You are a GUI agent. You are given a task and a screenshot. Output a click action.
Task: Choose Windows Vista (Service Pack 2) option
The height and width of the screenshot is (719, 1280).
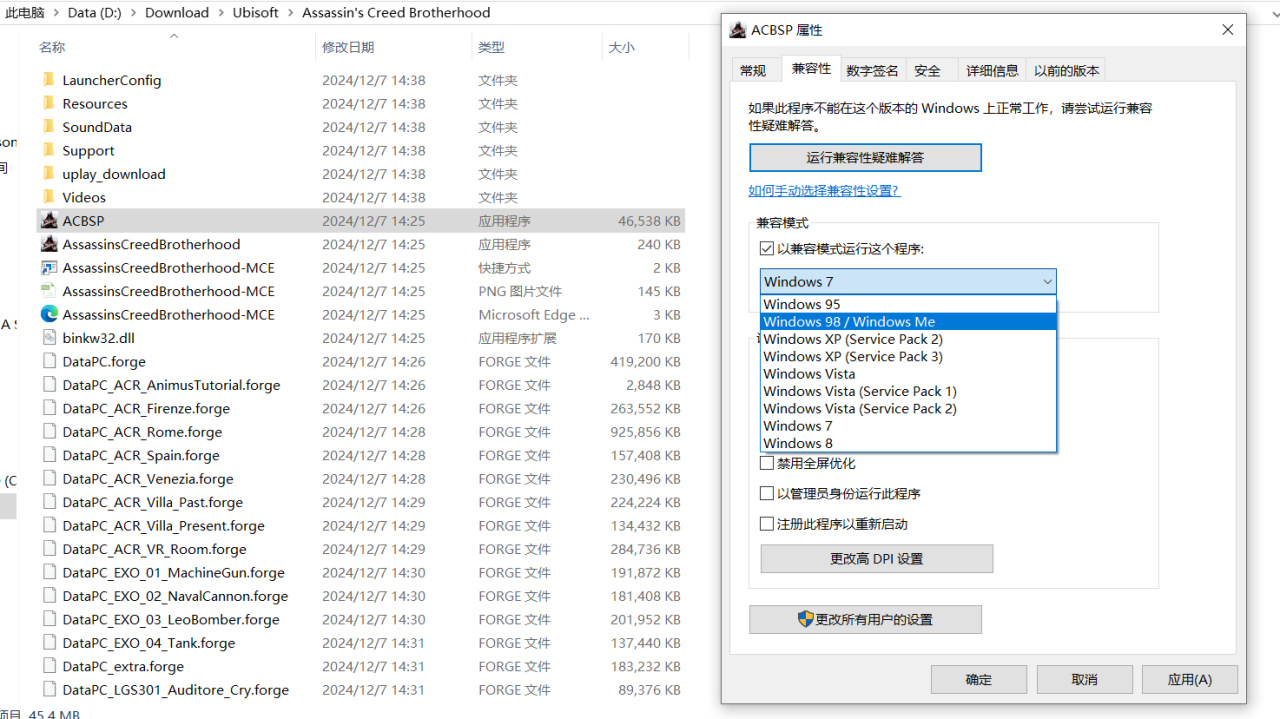coord(908,408)
